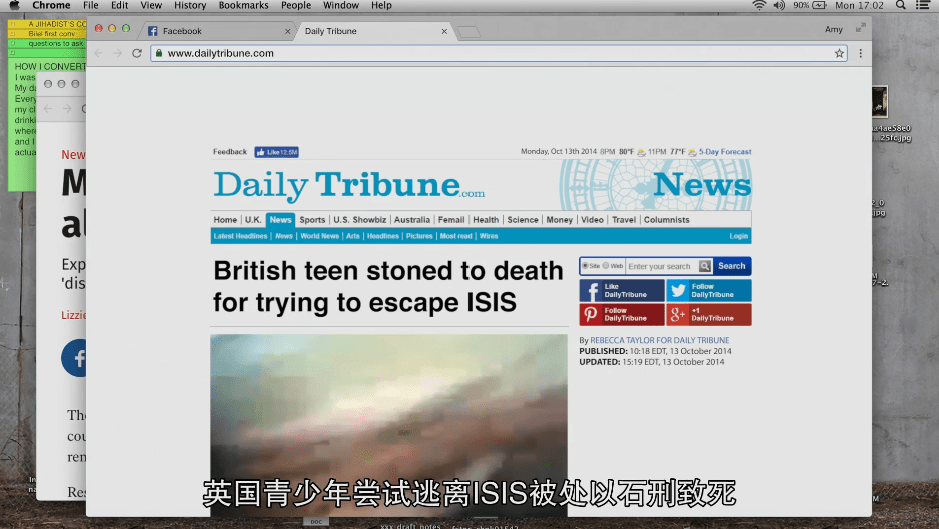The image size is (939, 529).
Task: Click +1 DailyTribune Google Plus button
Action: pyautogui.click(x=708, y=315)
